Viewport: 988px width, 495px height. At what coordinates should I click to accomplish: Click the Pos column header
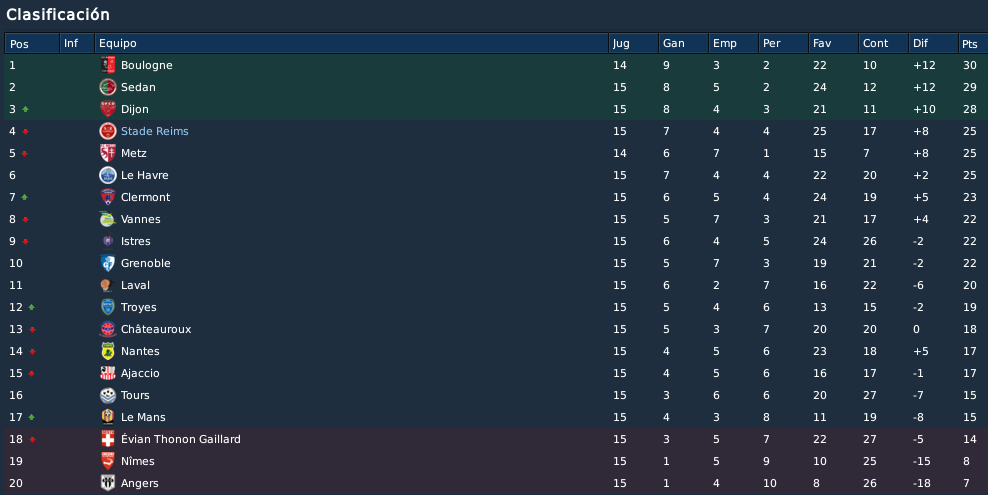point(32,43)
